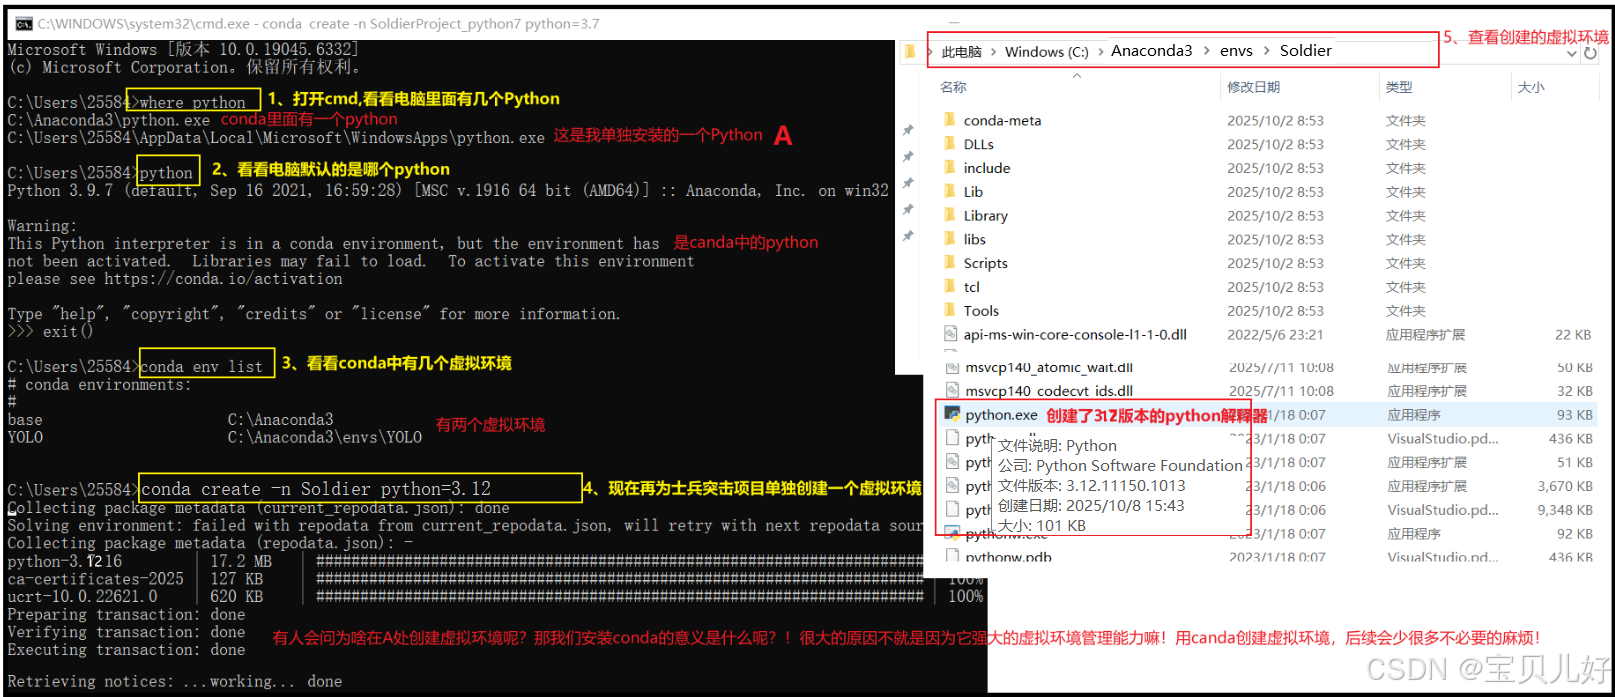Viewport: 1615px width, 697px height.
Task: Select the Lib folder name
Action: click(973, 192)
